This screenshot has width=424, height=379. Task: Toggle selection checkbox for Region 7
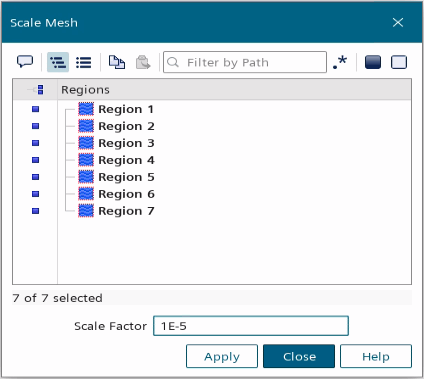[36, 211]
